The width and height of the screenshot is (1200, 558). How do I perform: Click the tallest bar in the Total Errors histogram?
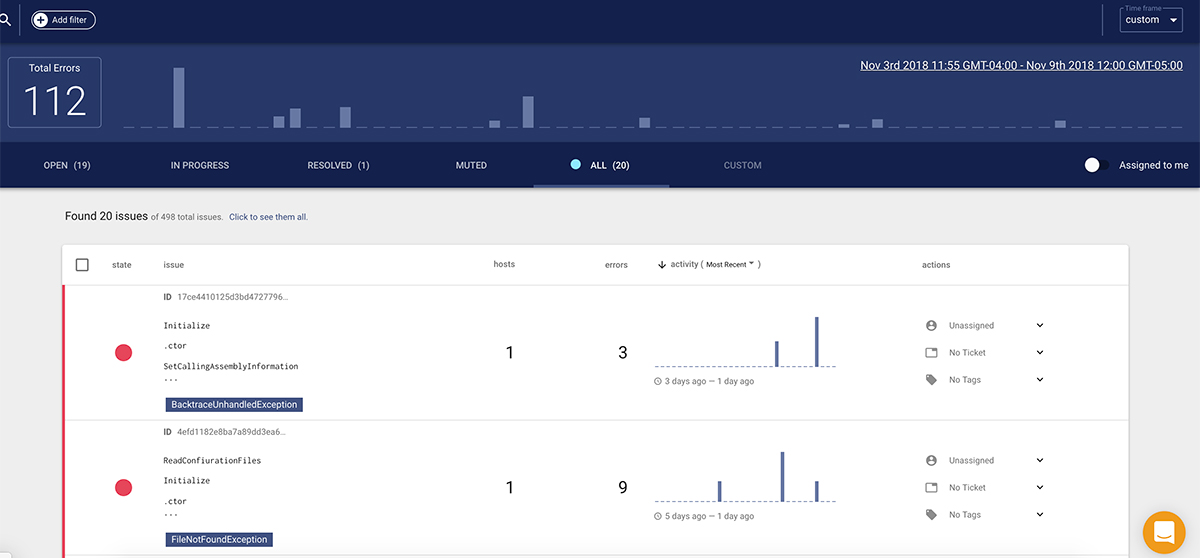179,97
